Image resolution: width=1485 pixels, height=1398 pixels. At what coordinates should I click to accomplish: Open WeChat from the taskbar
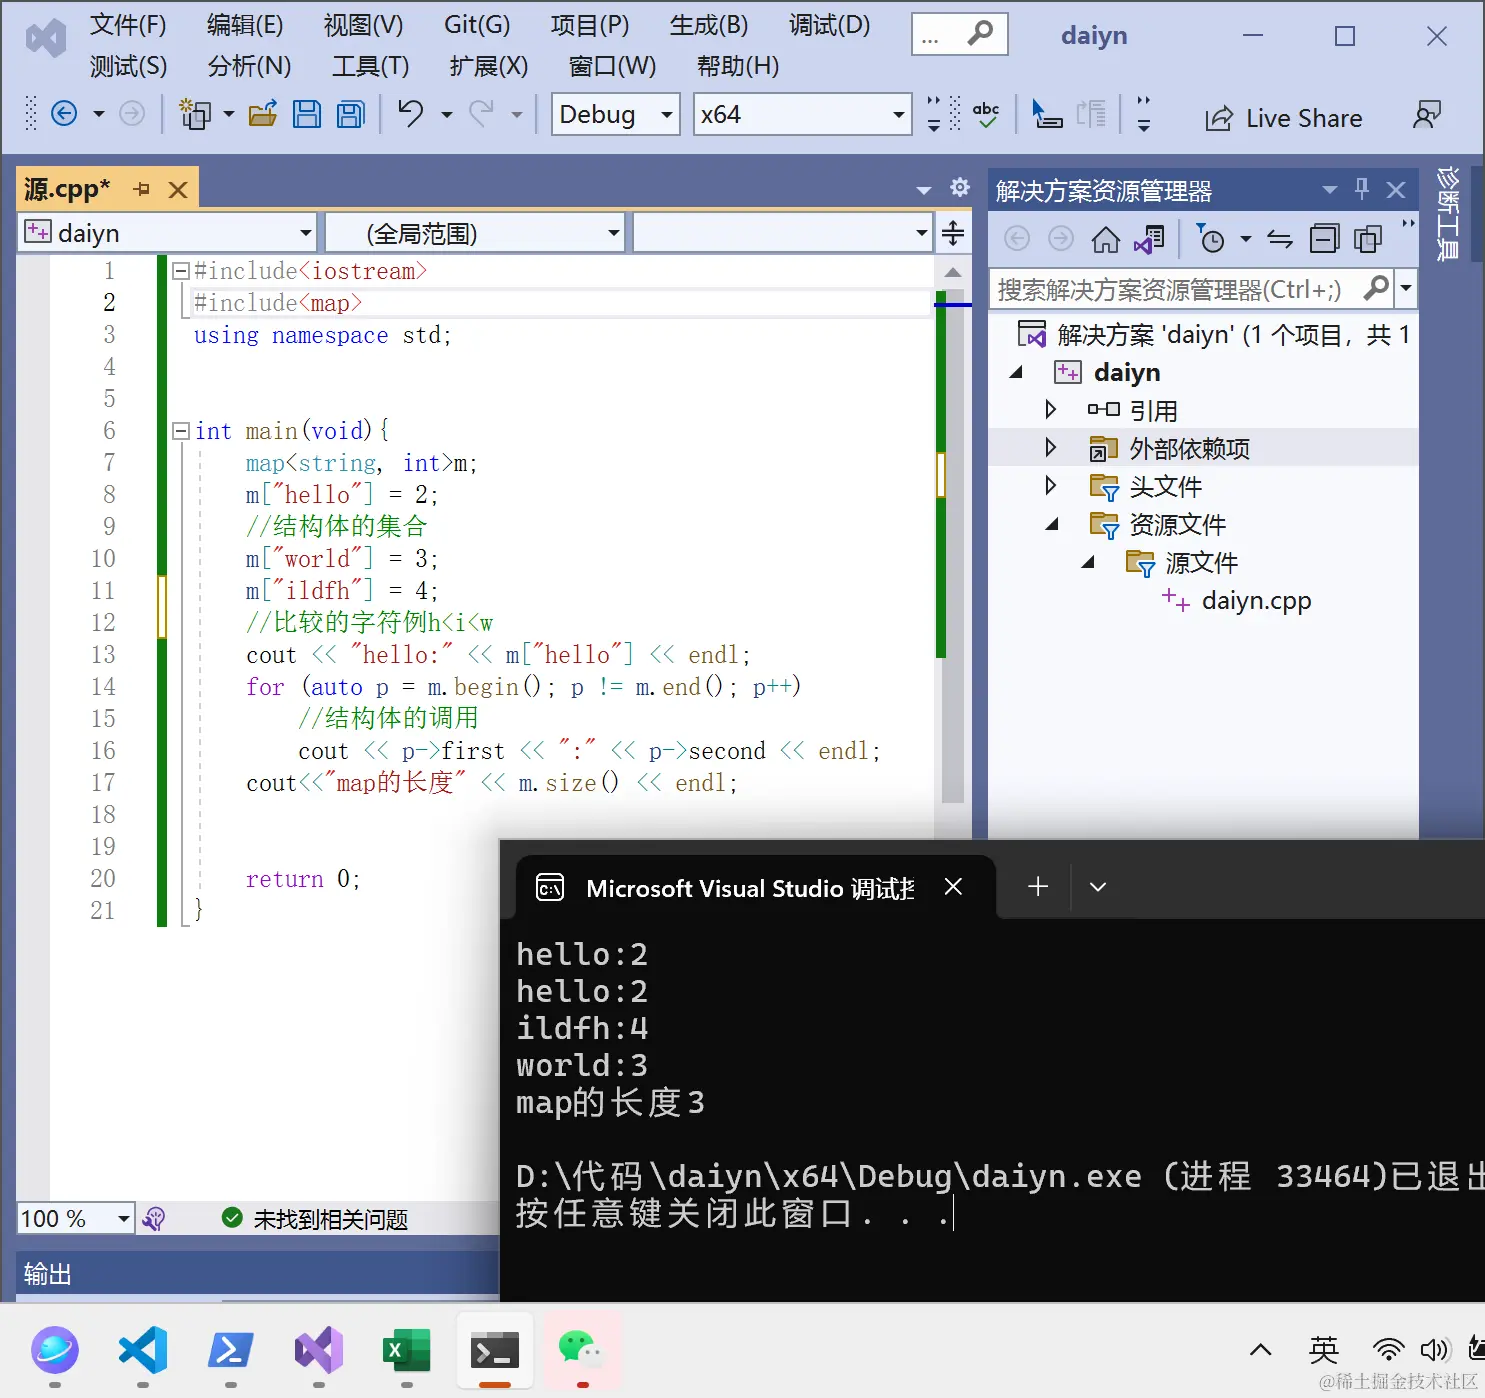(582, 1349)
